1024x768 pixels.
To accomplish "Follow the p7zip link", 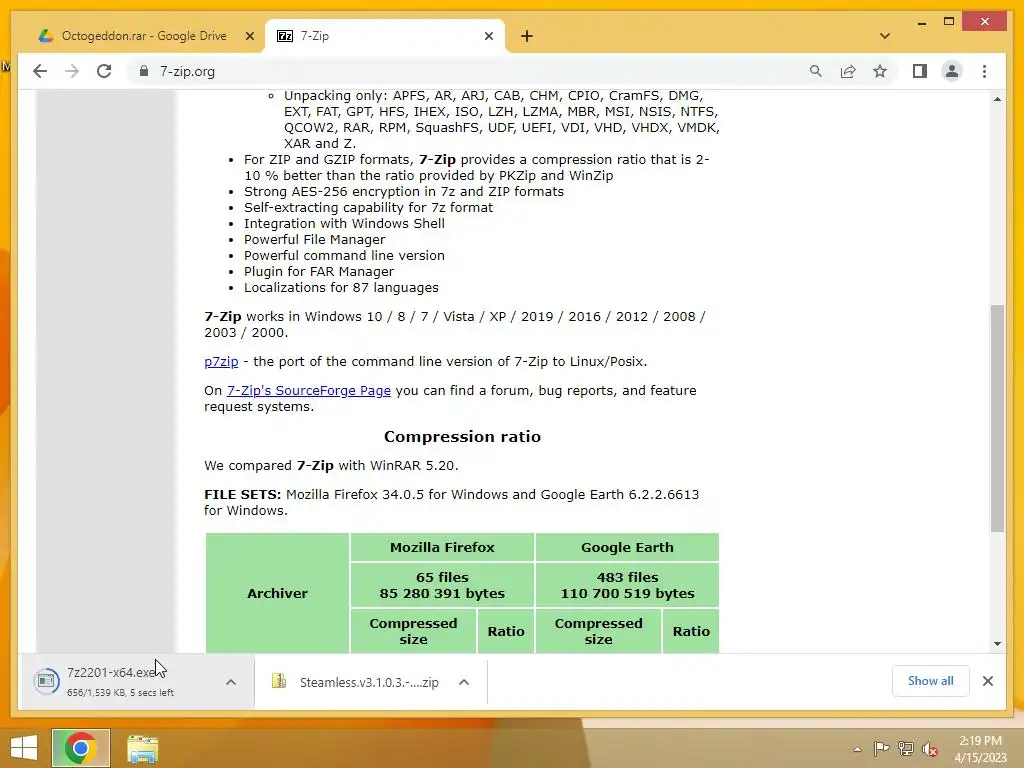I will pos(221,361).
